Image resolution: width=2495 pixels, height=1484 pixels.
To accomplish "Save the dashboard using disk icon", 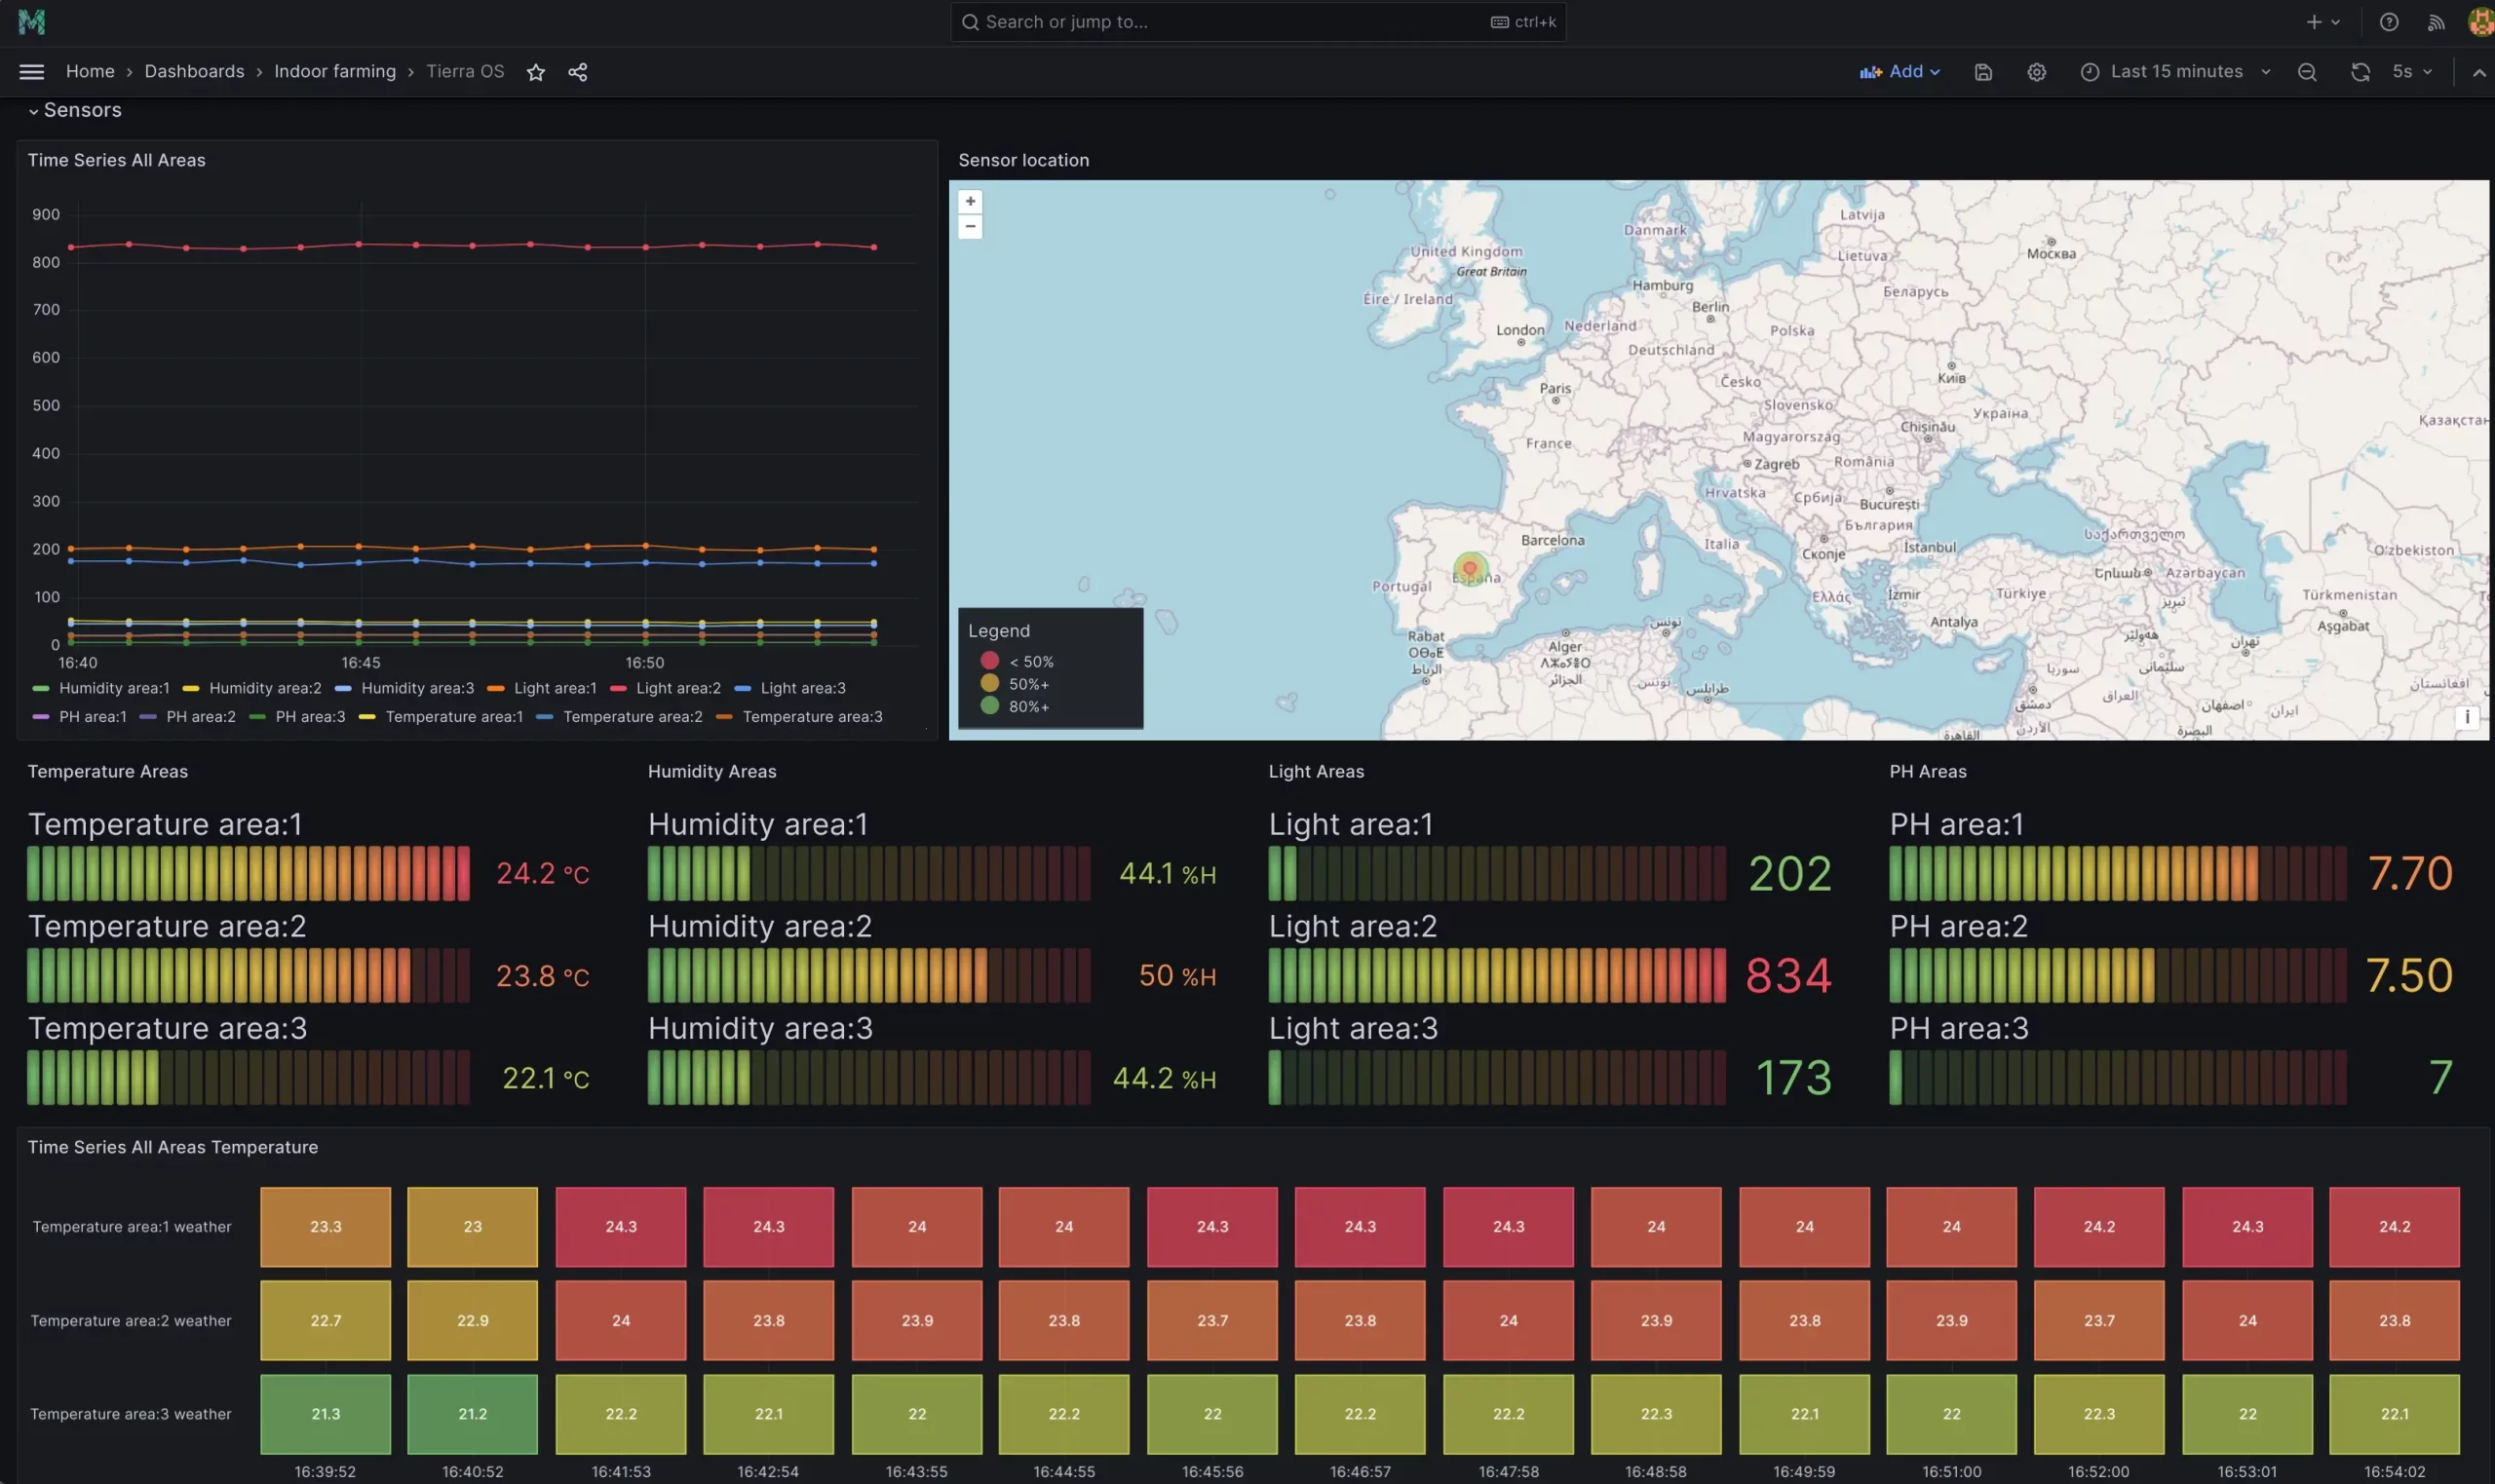I will 1983,72.
